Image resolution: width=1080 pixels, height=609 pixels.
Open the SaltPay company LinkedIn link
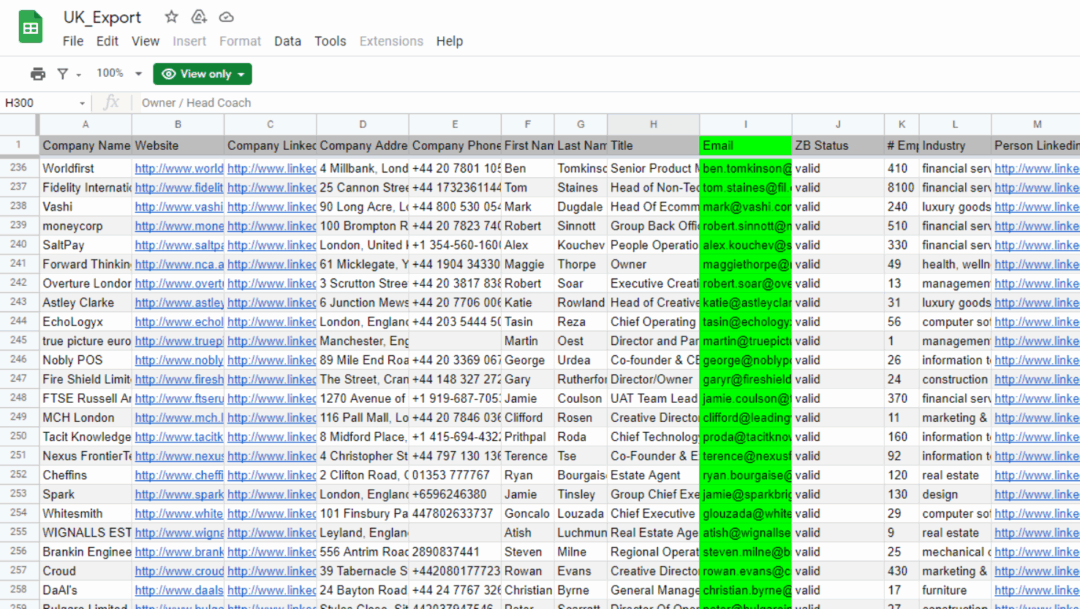click(x=271, y=245)
